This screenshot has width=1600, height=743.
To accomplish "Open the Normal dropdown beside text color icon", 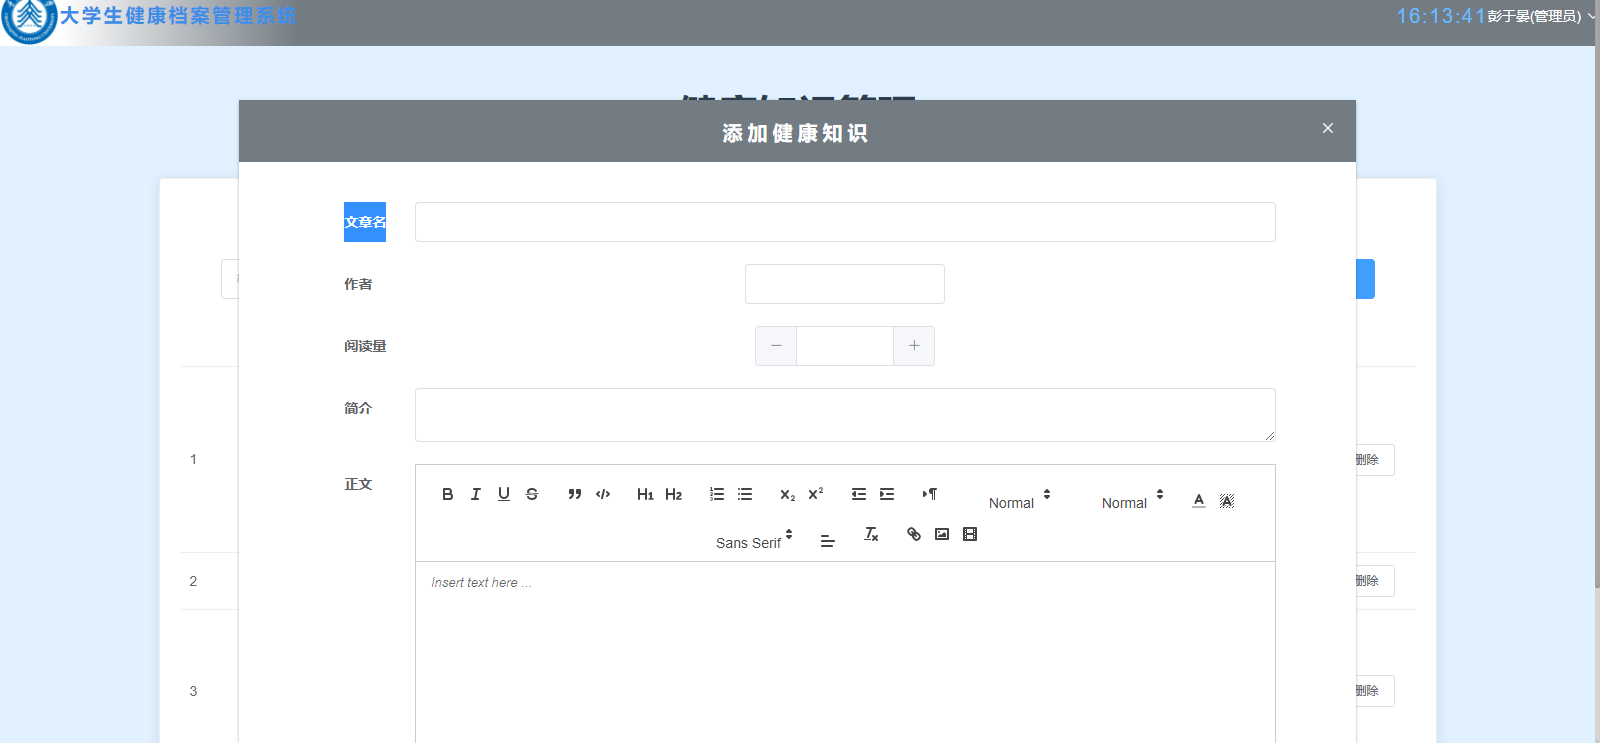I will coord(1132,502).
